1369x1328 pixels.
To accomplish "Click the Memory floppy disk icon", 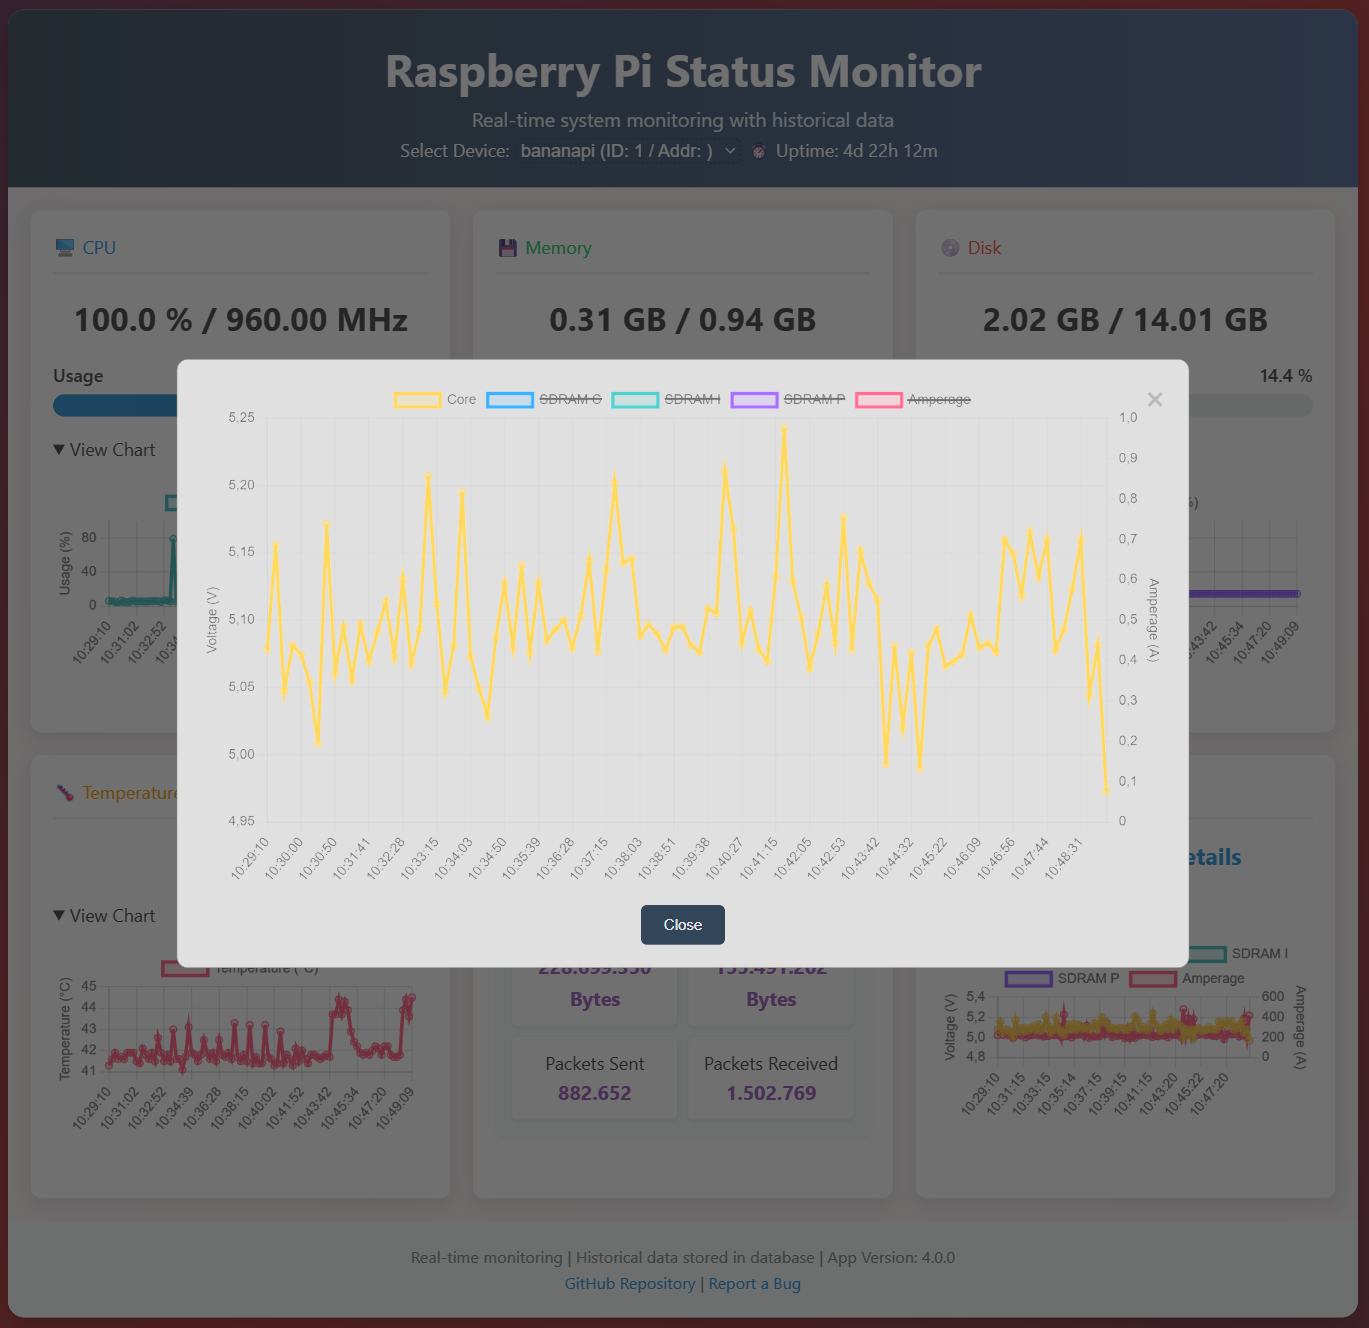I will tap(508, 247).
